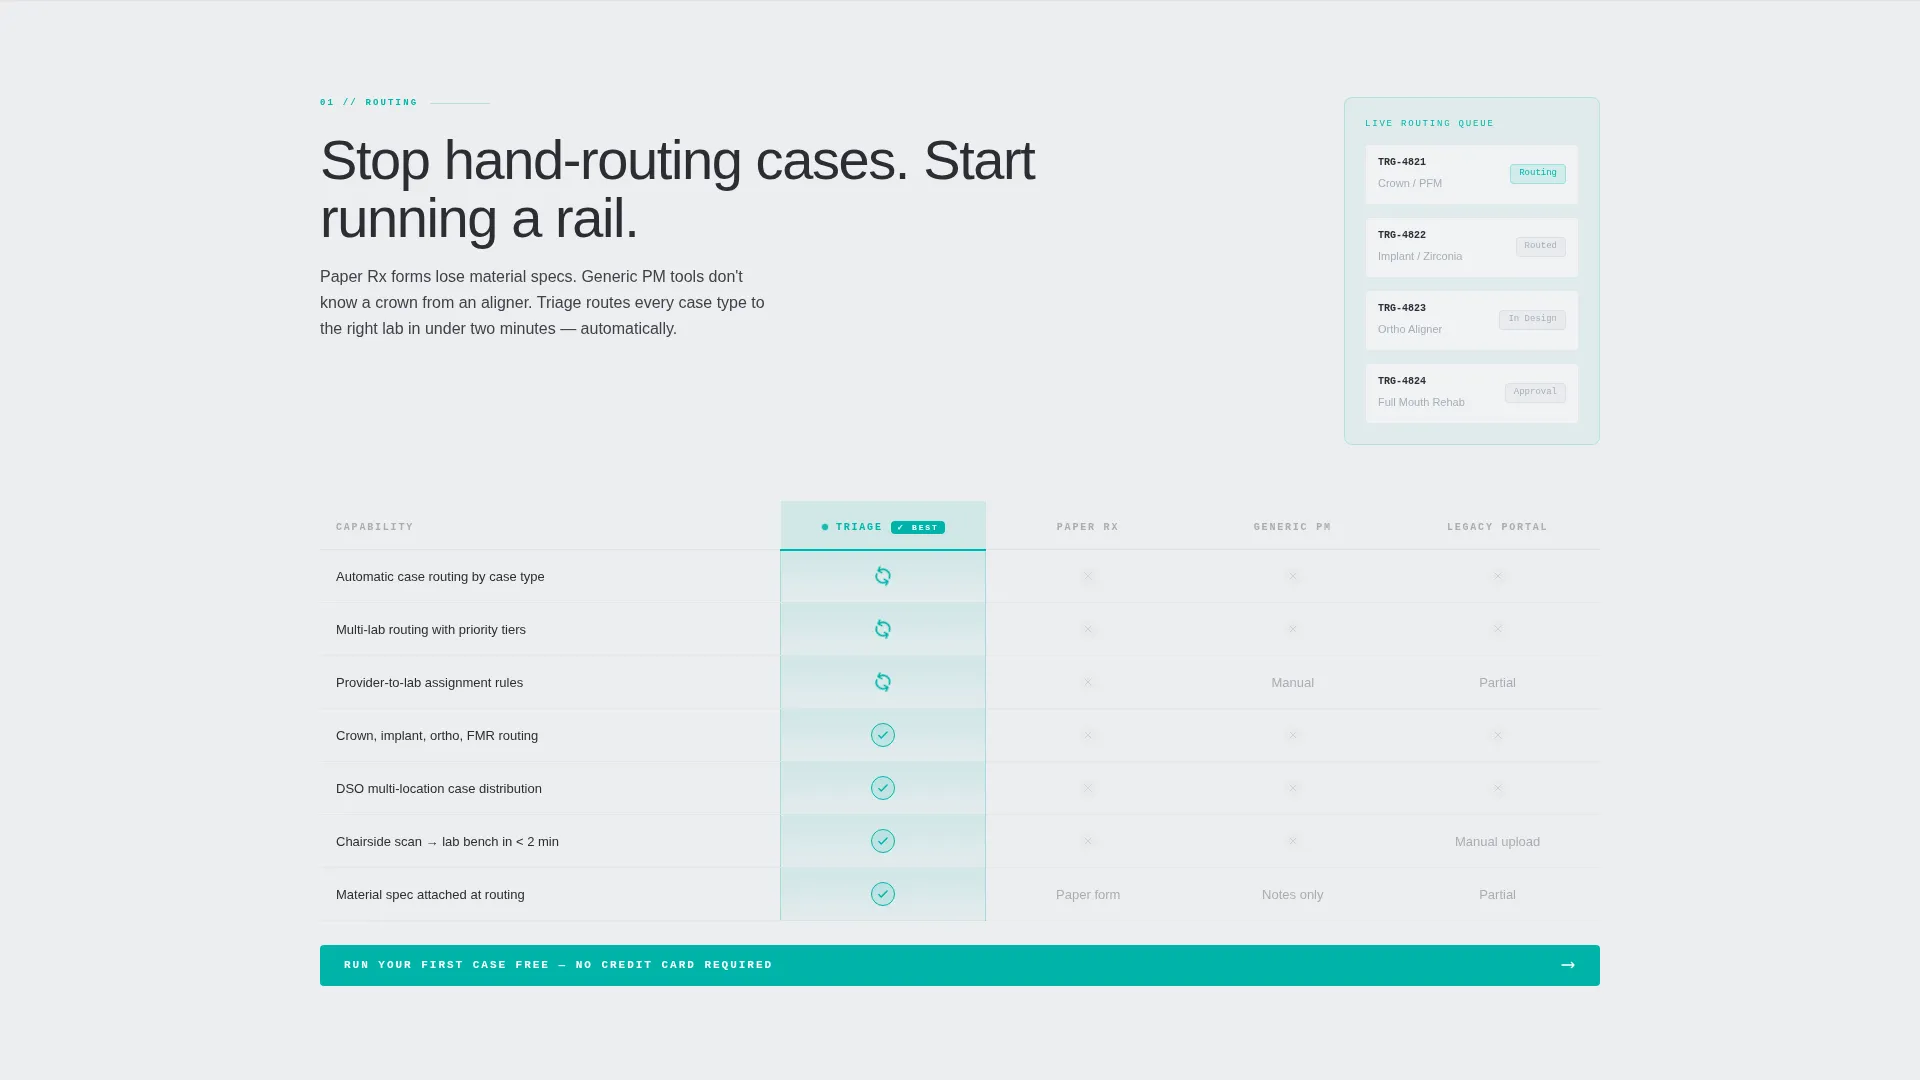Select the Paper Rx column header
This screenshot has width=1920, height=1080.
pyautogui.click(x=1088, y=527)
